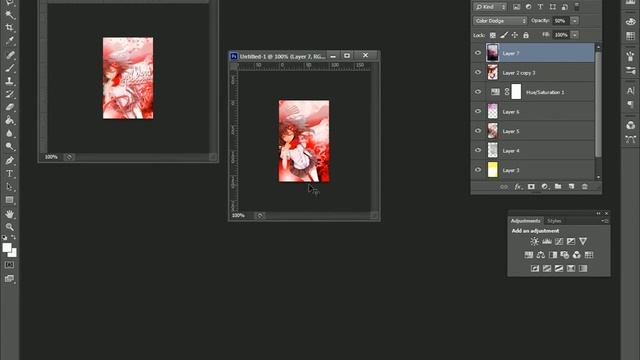Viewport: 640px width, 360px height.
Task: Select the Crop tool
Action: click(9, 28)
